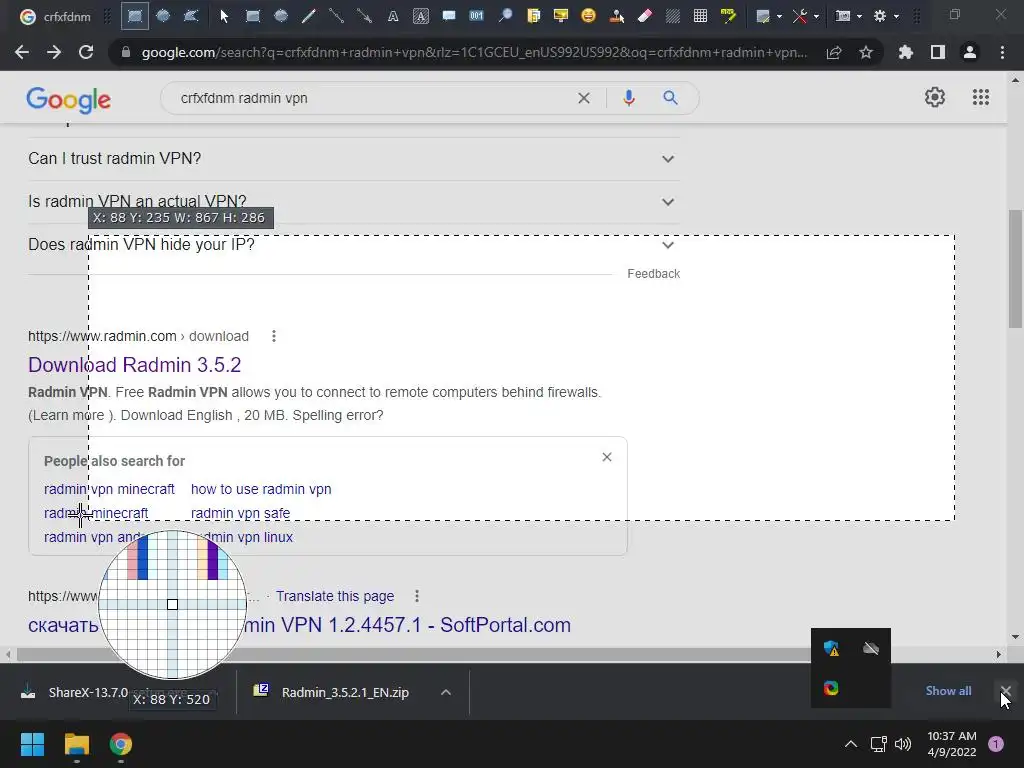Select the ellipse region capture mode
The width and height of the screenshot is (1024, 768).
163,16
